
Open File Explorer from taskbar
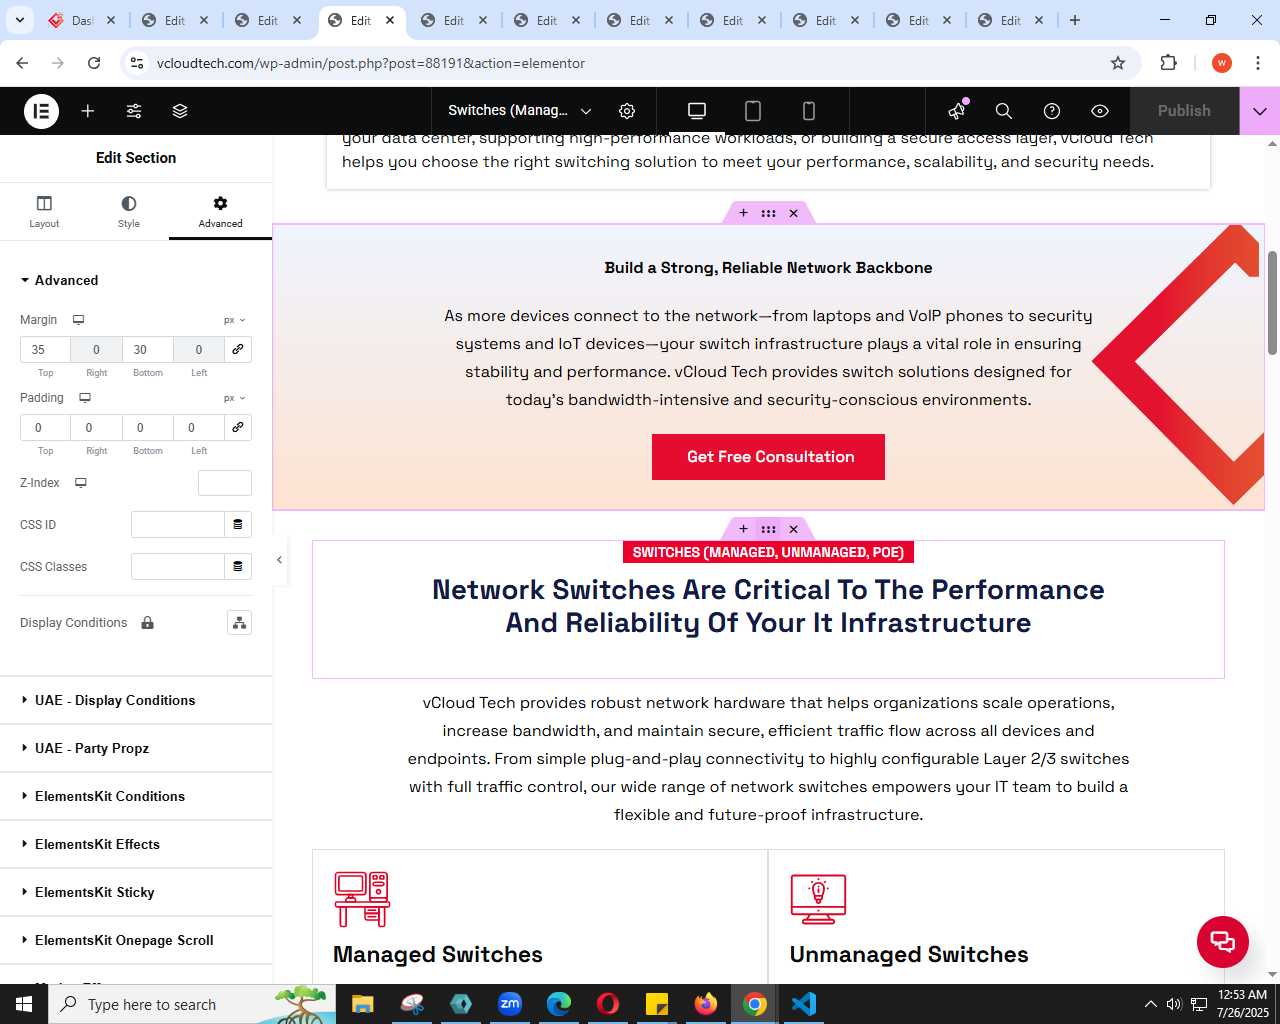coord(363,1004)
